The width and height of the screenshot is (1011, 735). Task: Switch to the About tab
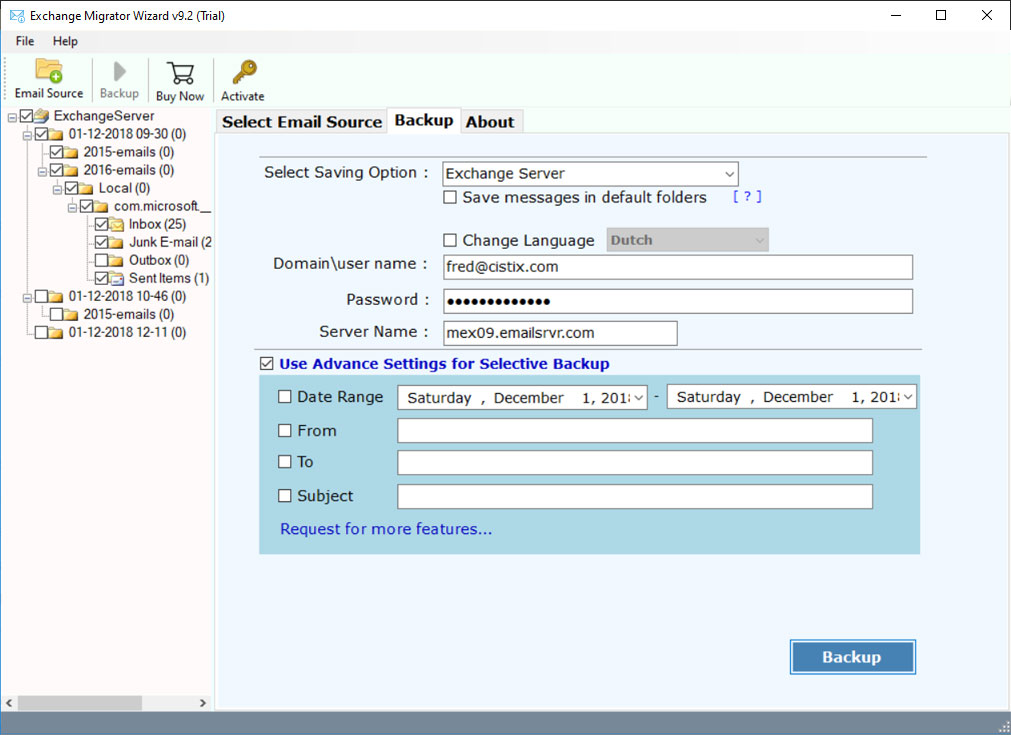click(490, 122)
